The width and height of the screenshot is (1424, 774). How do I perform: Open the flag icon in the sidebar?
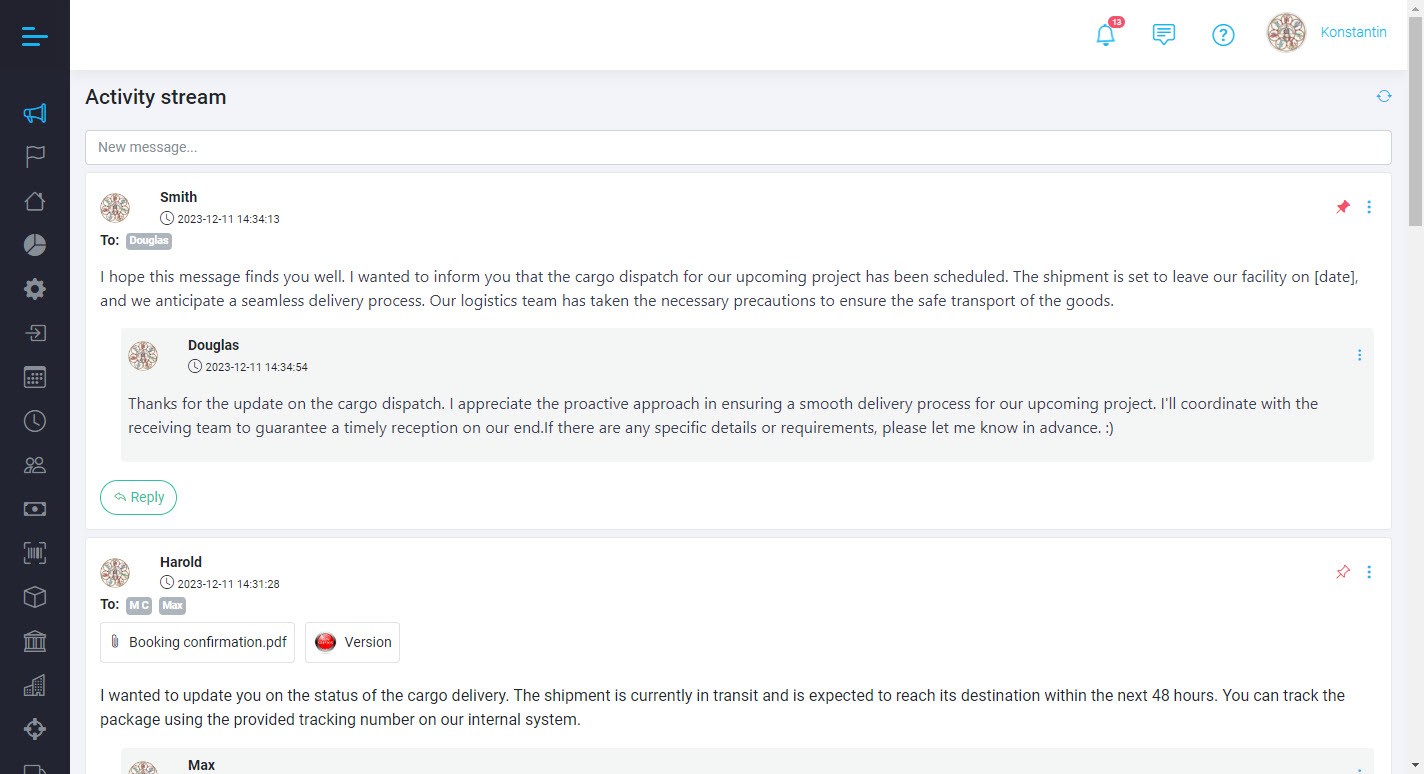point(35,157)
